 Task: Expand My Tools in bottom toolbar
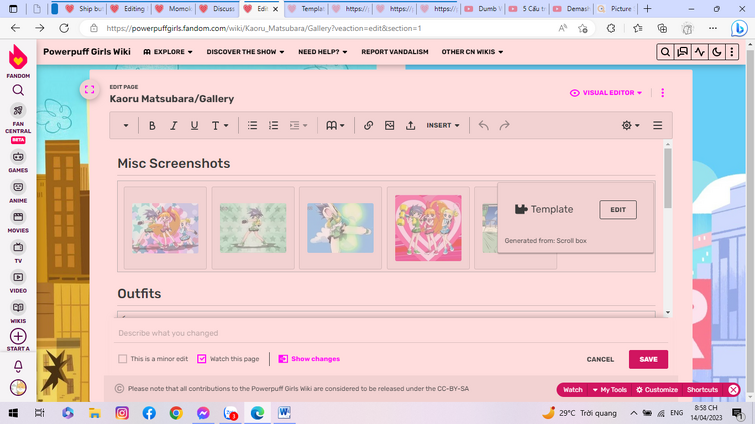click(610, 390)
